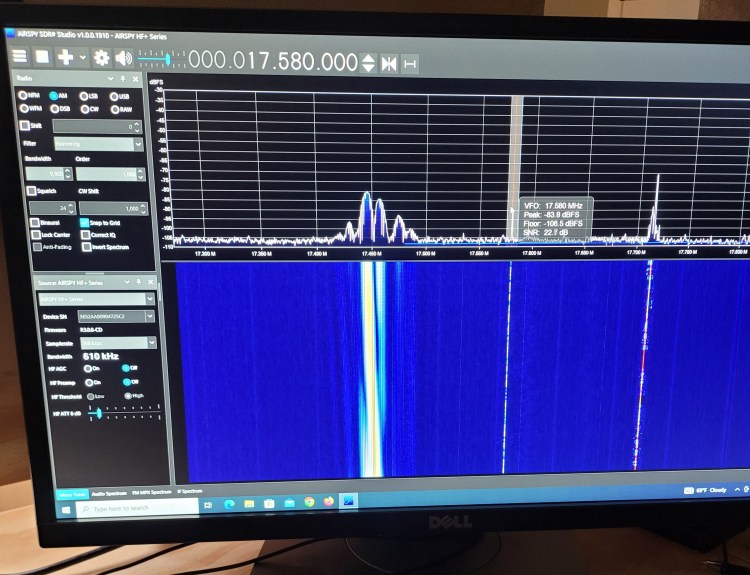This screenshot has height=575, width=750.
Task: Untick the Snap to Grid checkbox
Action: pos(84,222)
